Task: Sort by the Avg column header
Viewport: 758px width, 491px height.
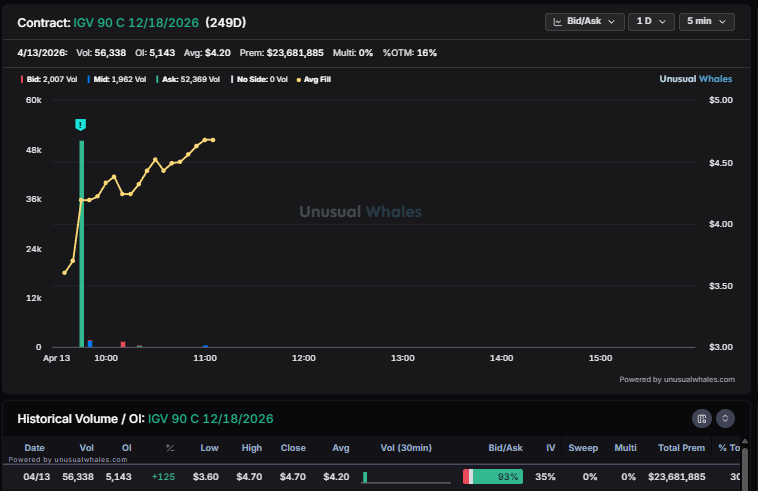Action: click(341, 448)
